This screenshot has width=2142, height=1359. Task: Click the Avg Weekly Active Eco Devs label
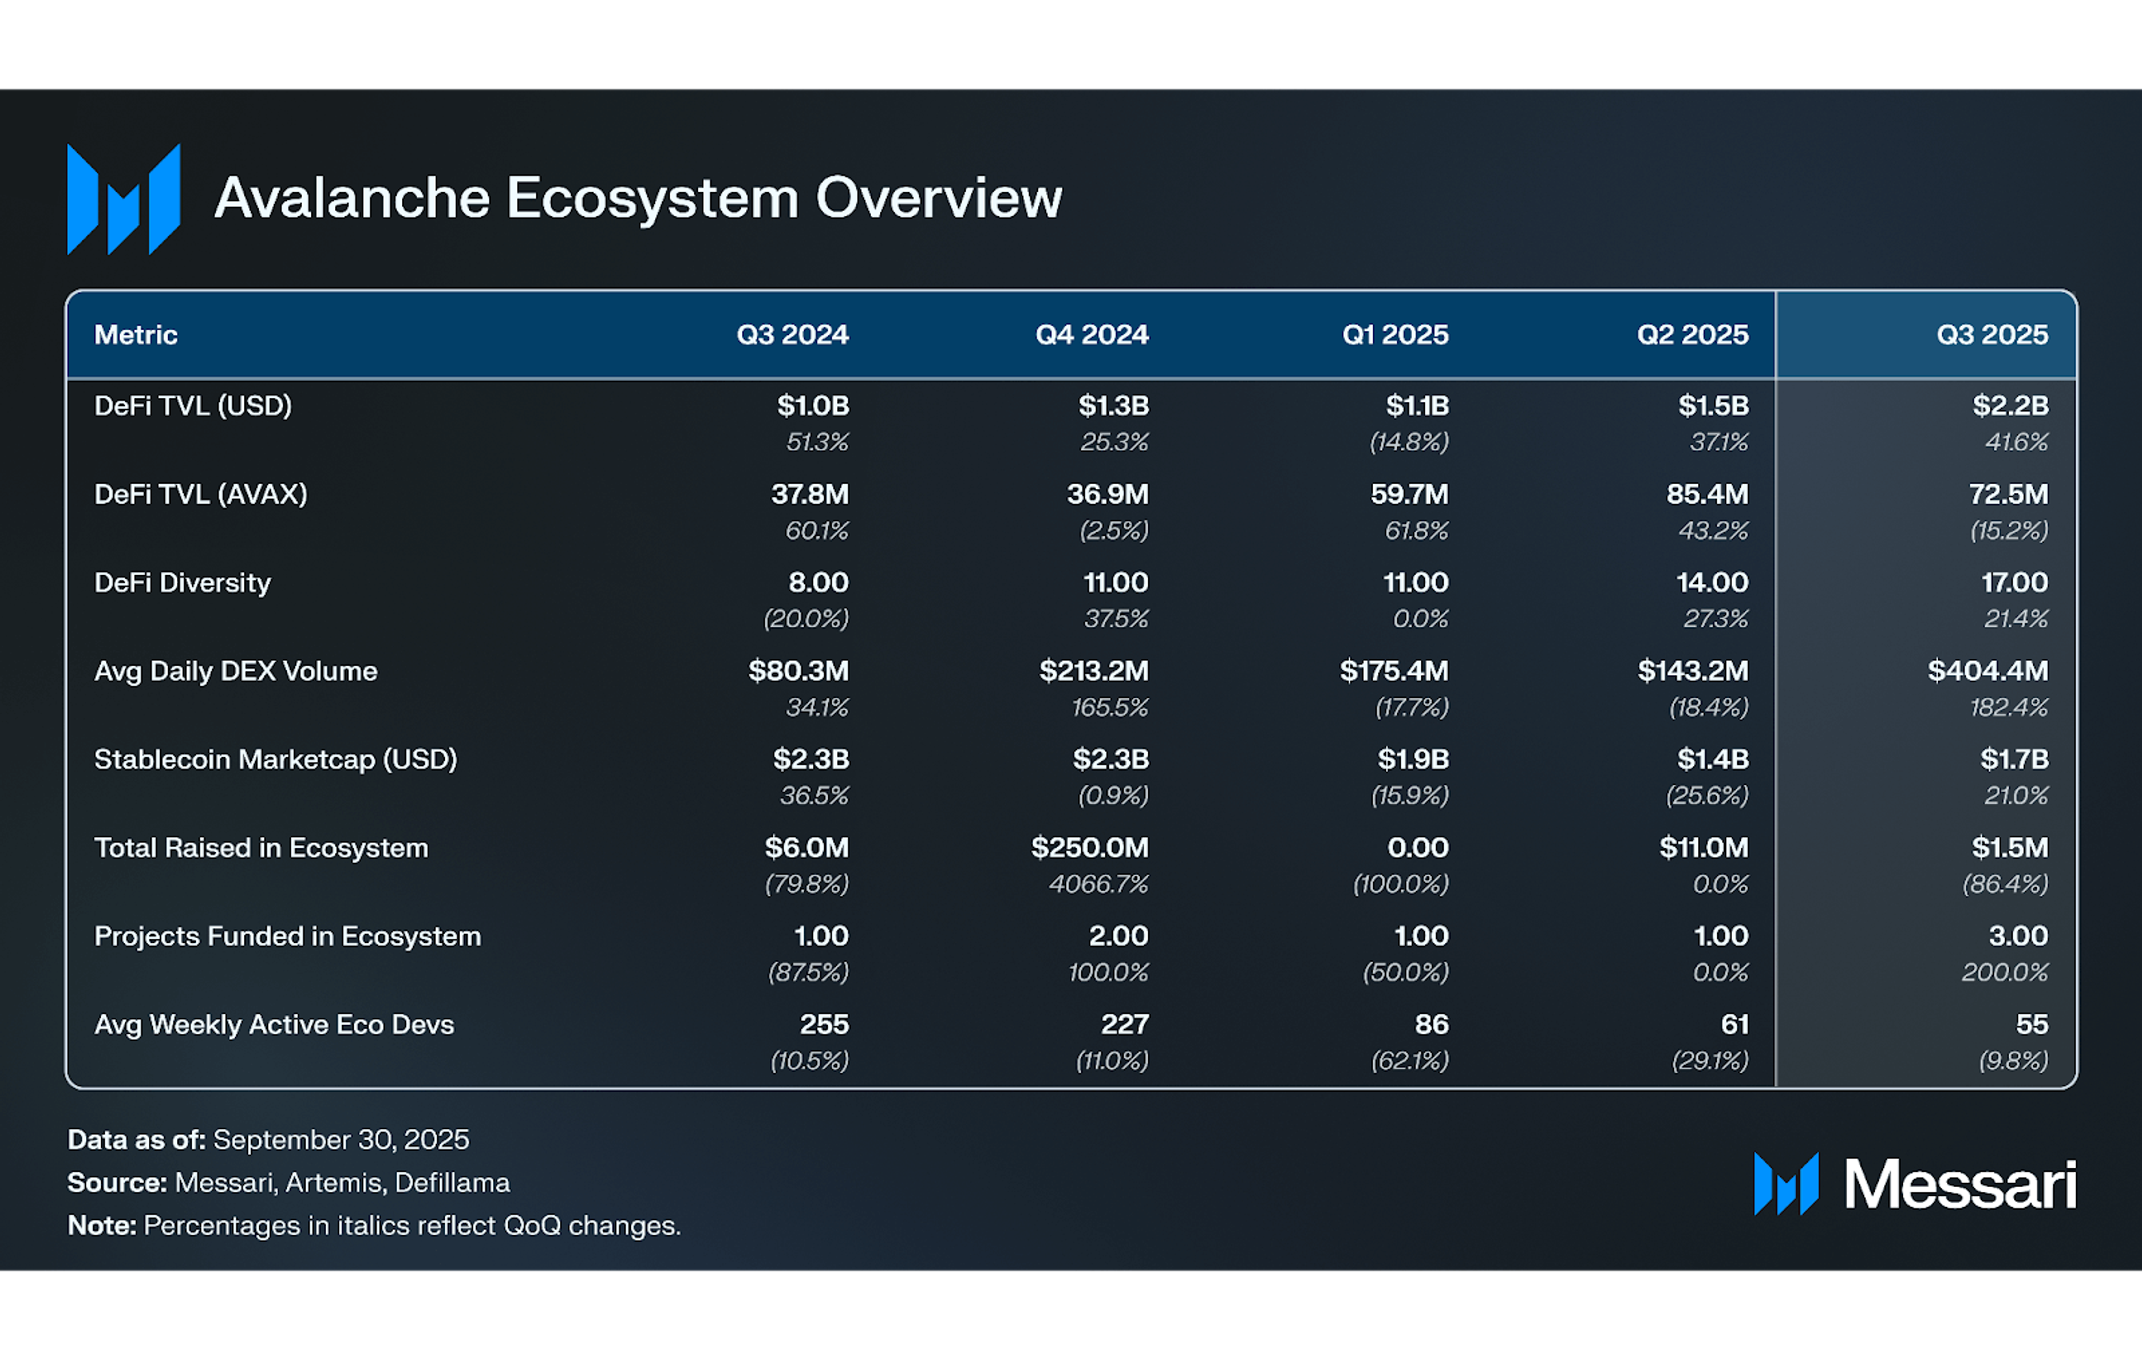click(274, 1024)
